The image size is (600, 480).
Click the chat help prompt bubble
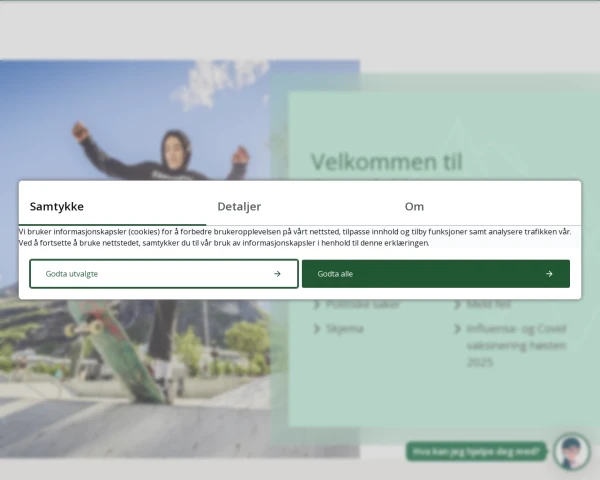(x=476, y=452)
